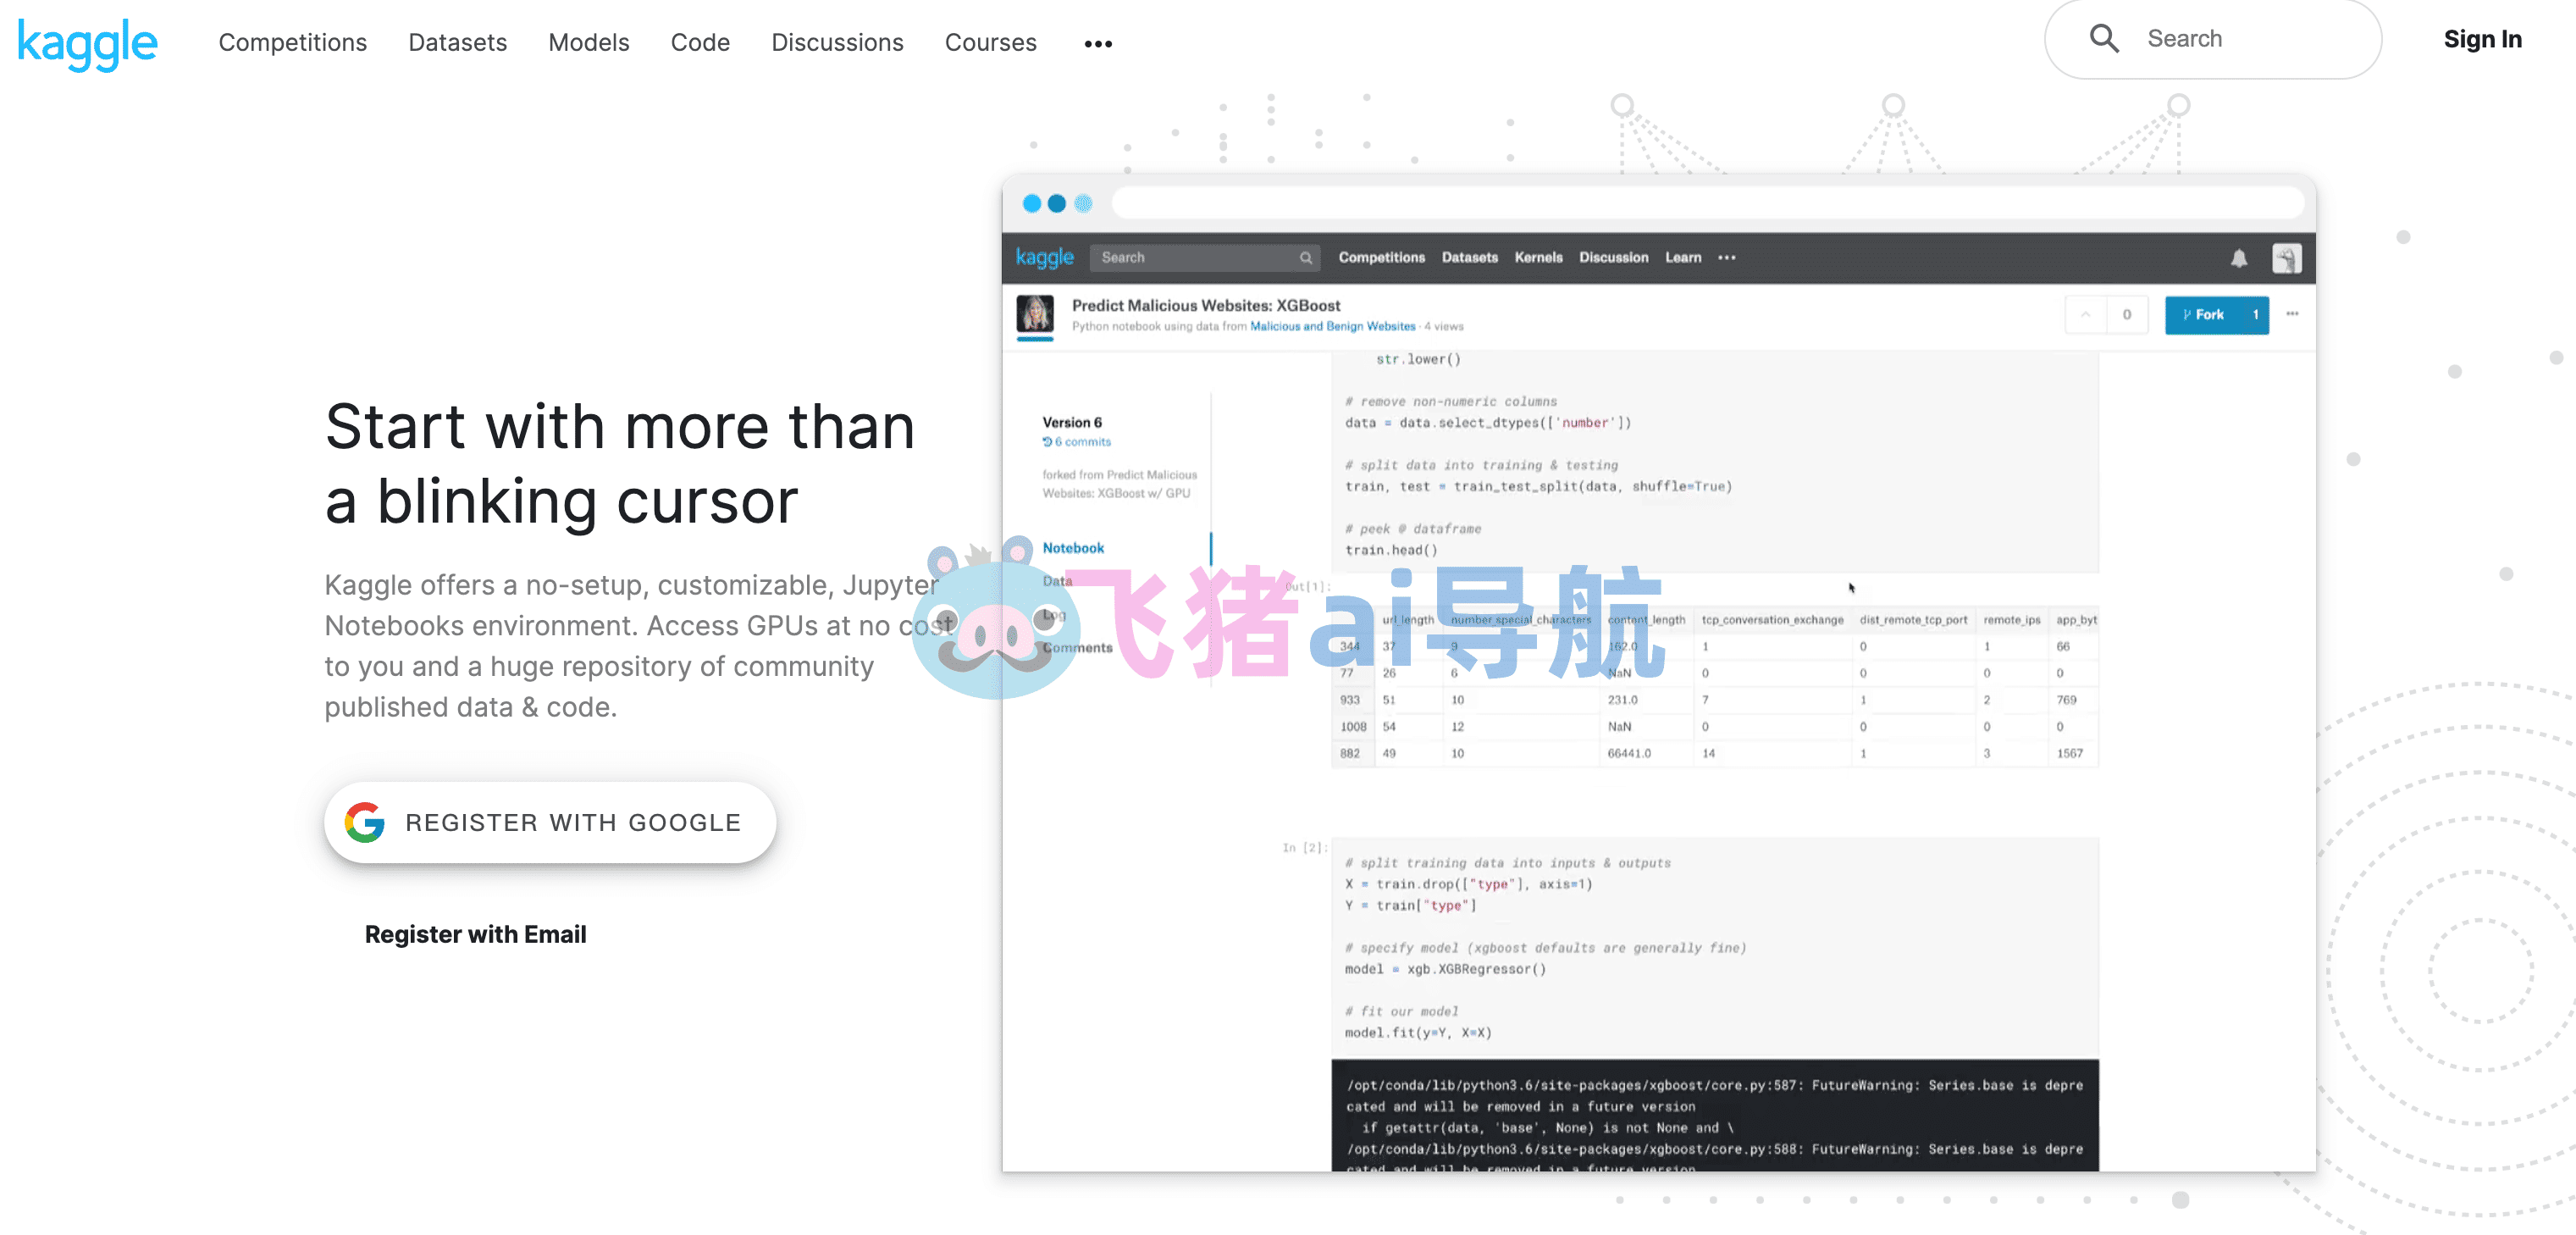Screen dimensions: 2576x1235
Task: Click Register with Google button
Action: [x=550, y=822]
